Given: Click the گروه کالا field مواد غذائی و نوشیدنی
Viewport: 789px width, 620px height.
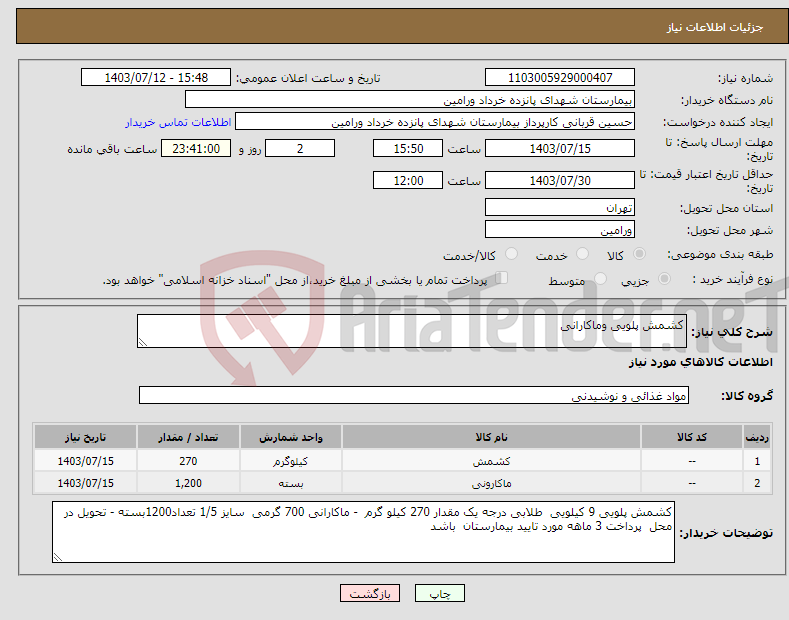Looking at the screenshot, I should pos(414,396).
